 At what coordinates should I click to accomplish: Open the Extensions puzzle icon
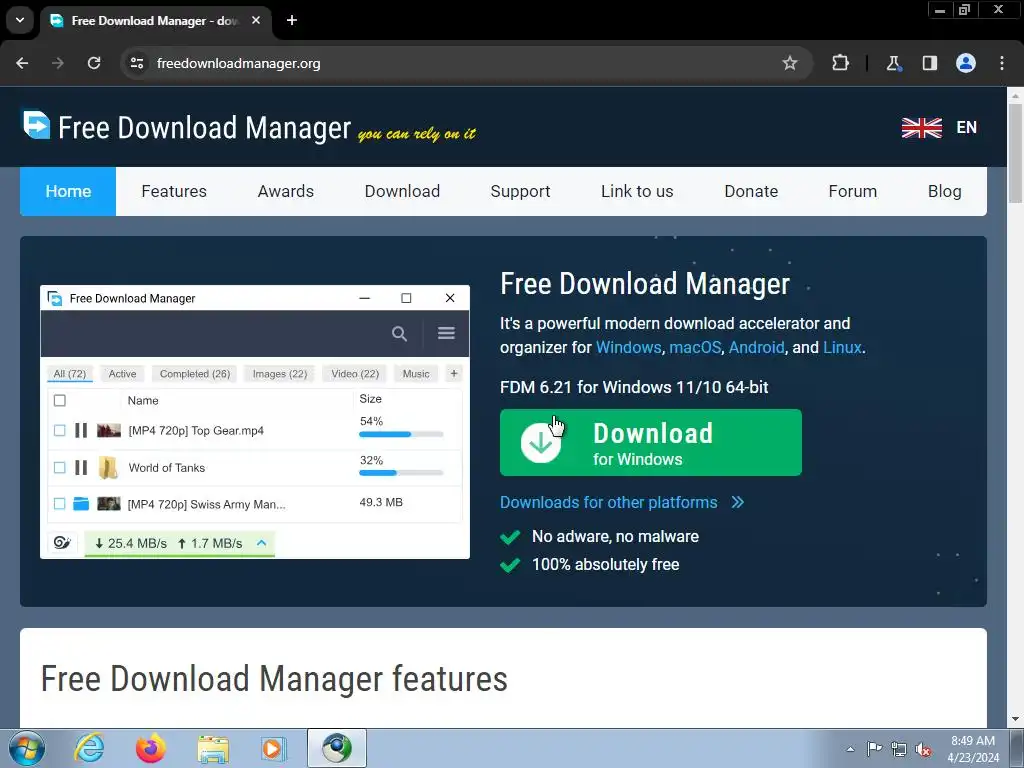click(x=840, y=63)
